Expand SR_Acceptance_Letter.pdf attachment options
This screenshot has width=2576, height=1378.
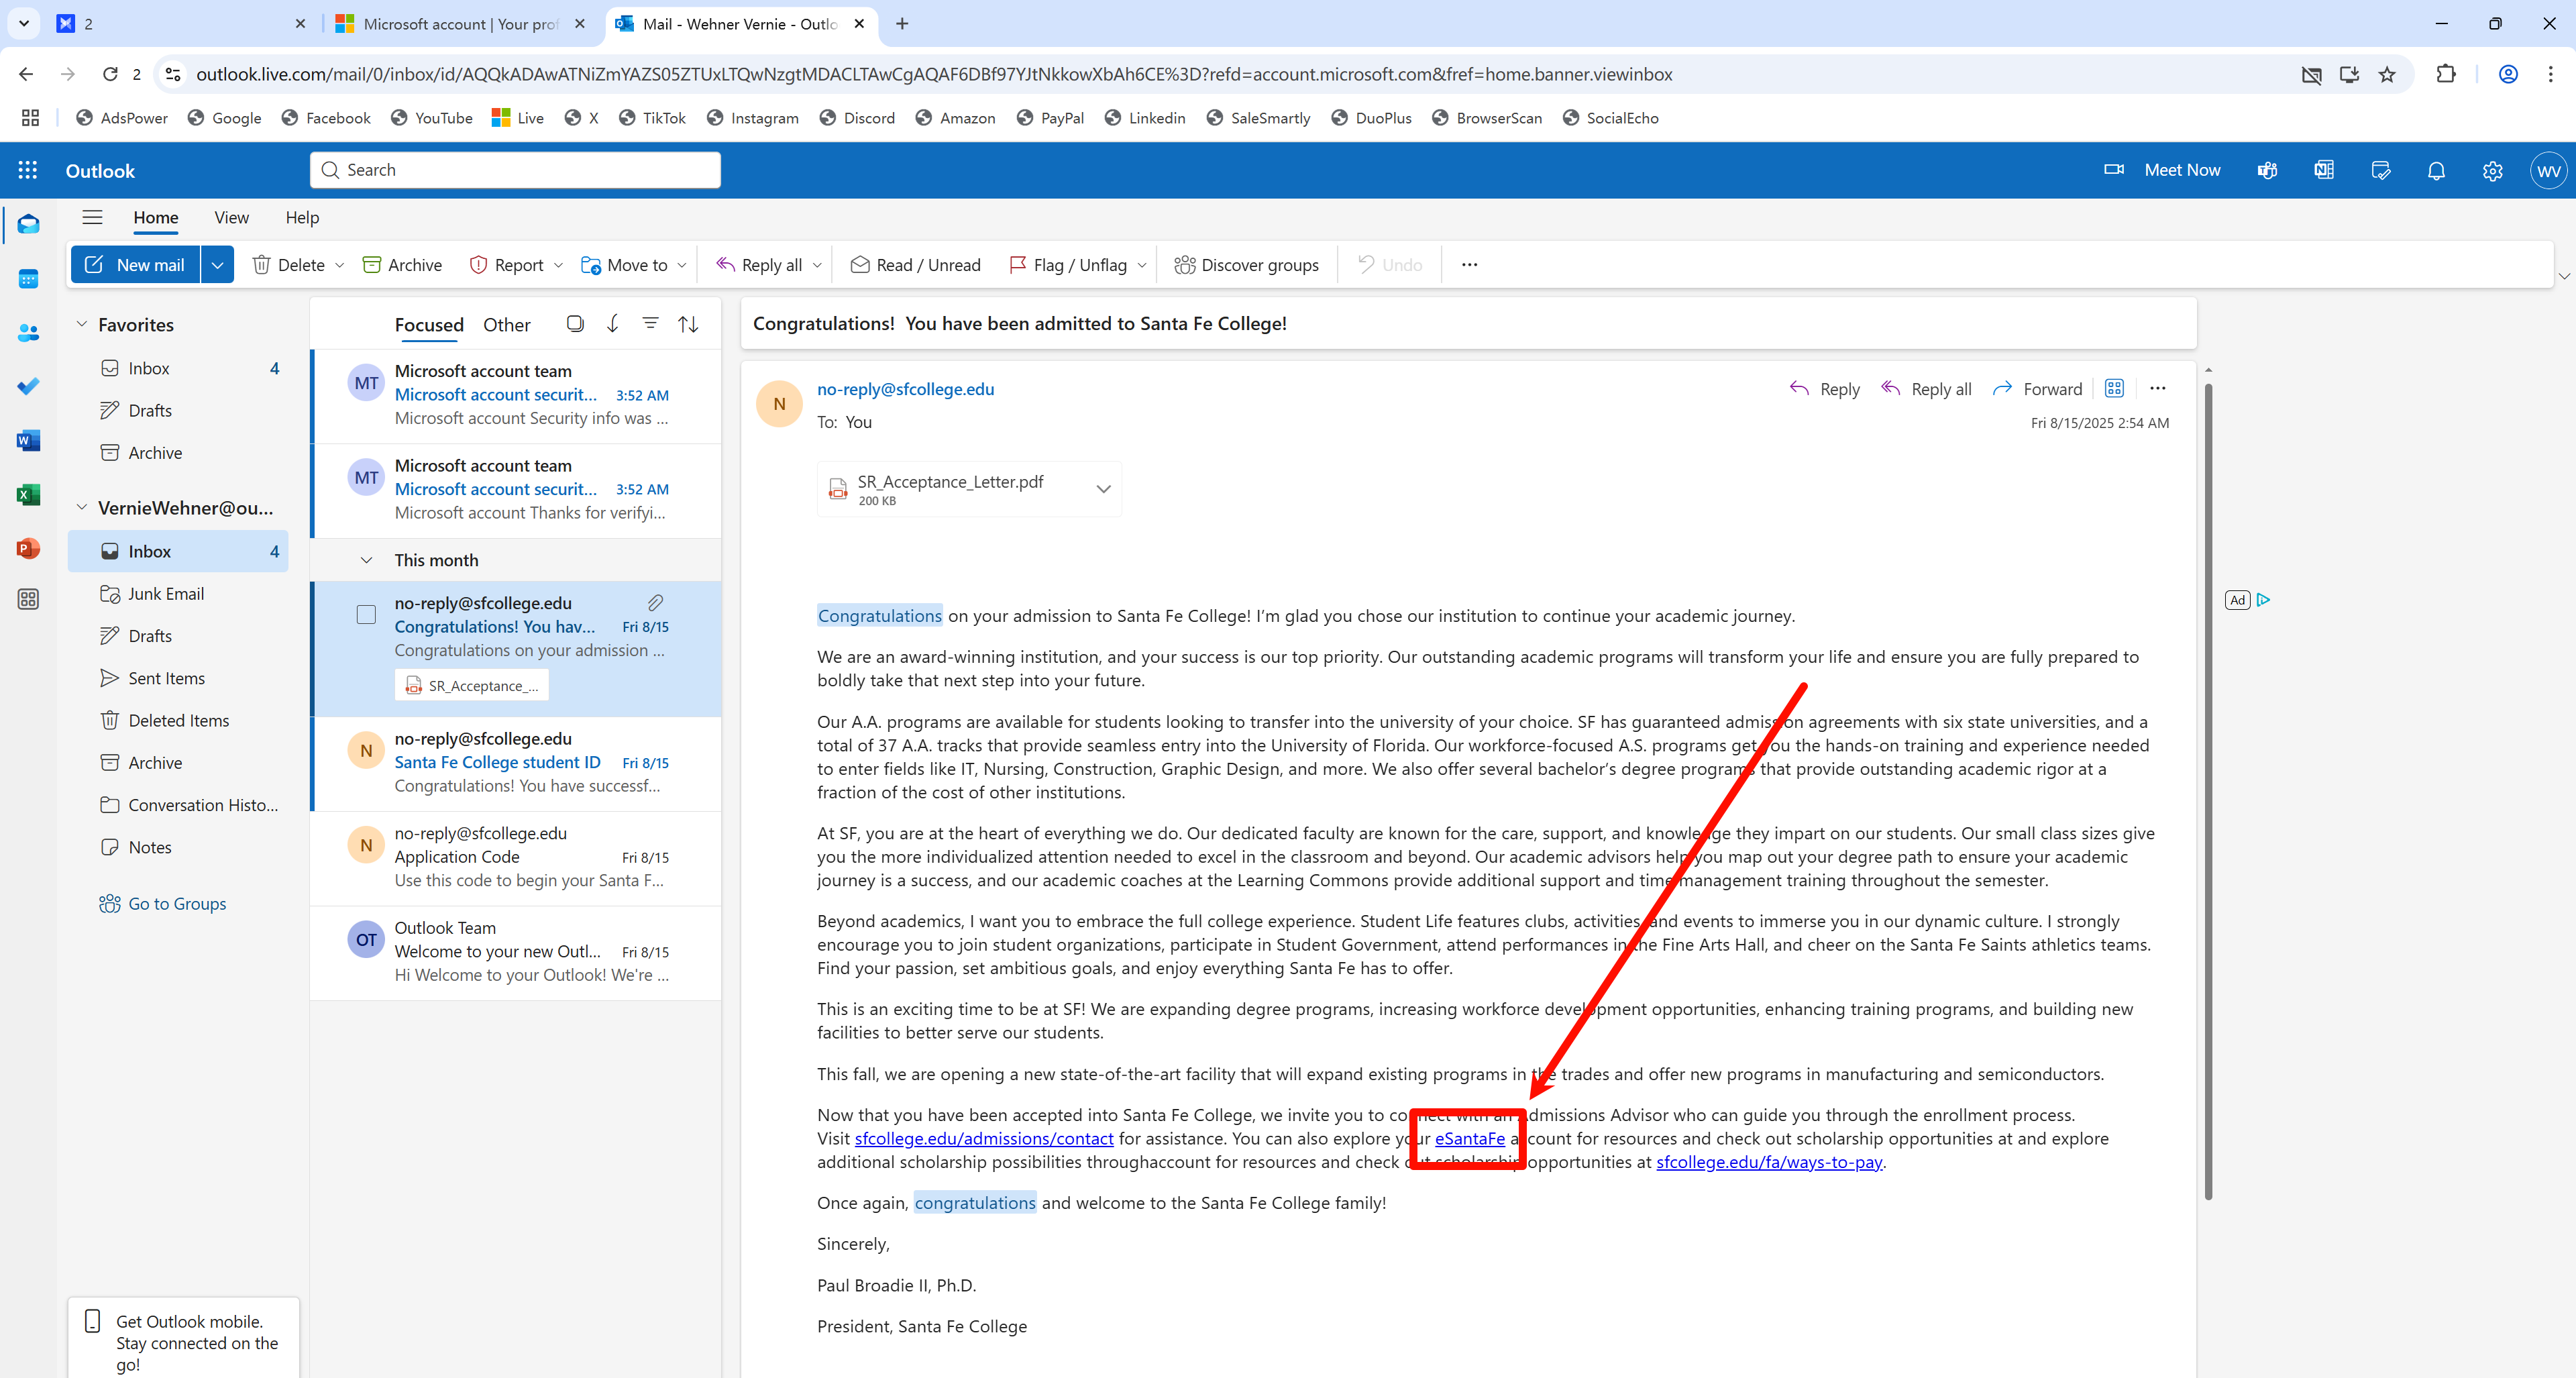1103,489
